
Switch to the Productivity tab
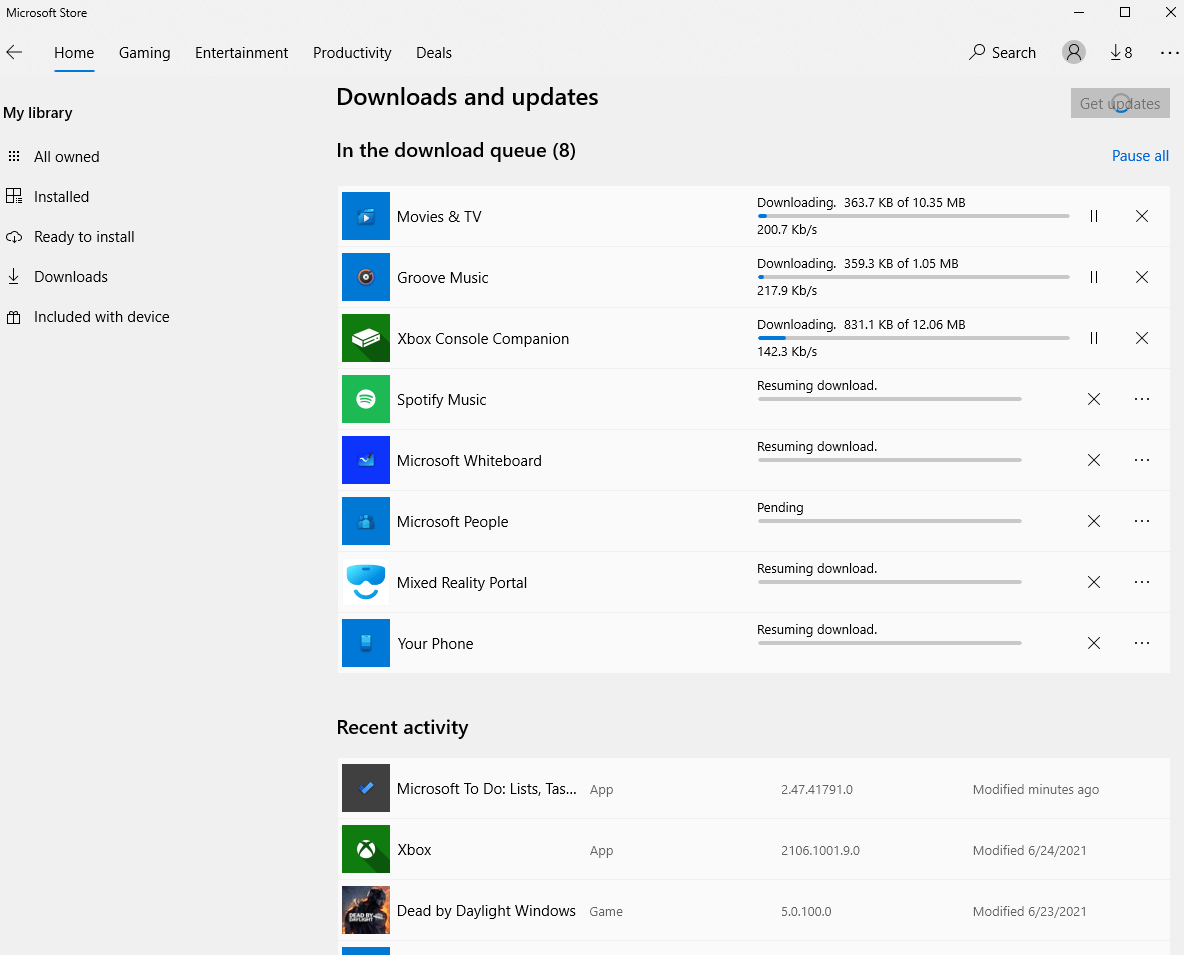coord(352,53)
